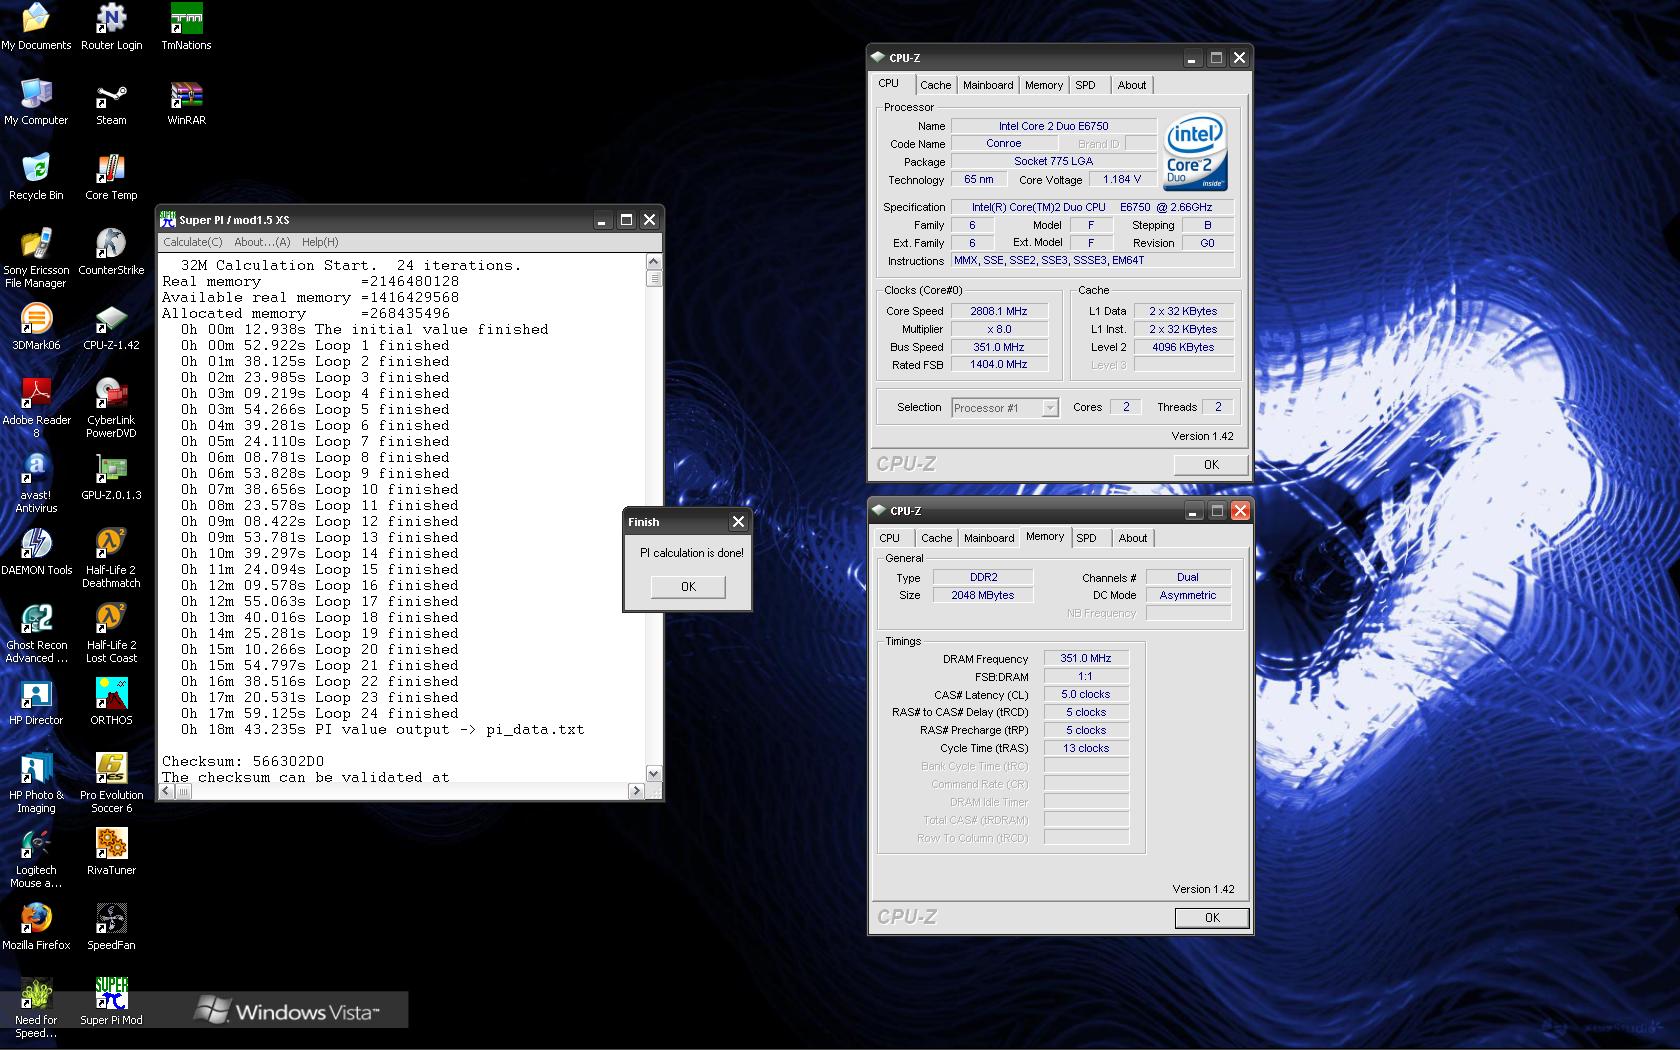
Task: Click OK in the Finish dialog
Action: (x=688, y=587)
